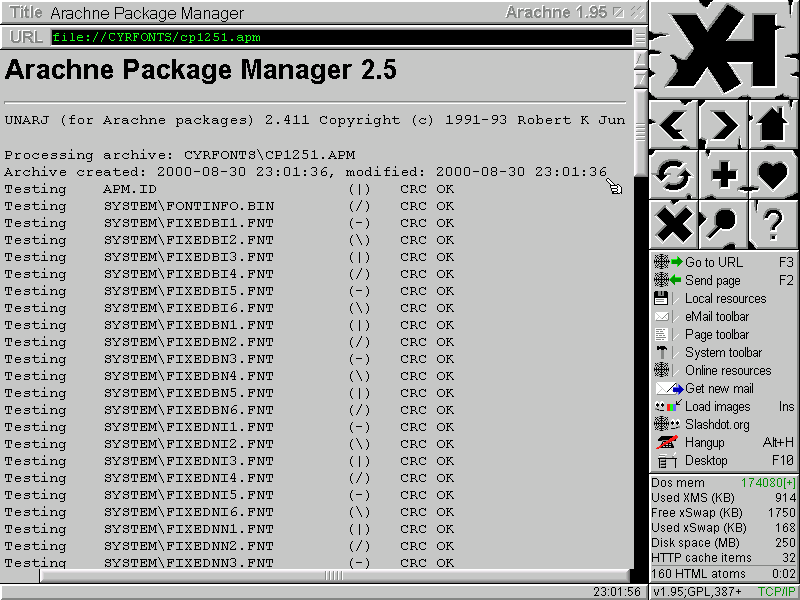Open Desktop entry
Viewport: 800px width, 600px height.
click(x=723, y=461)
